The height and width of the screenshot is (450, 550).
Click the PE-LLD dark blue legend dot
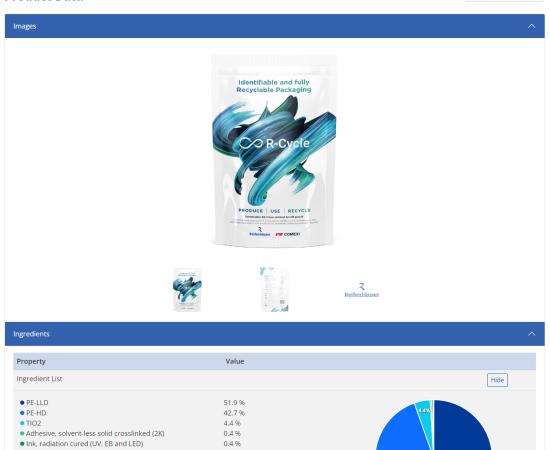[22, 403]
